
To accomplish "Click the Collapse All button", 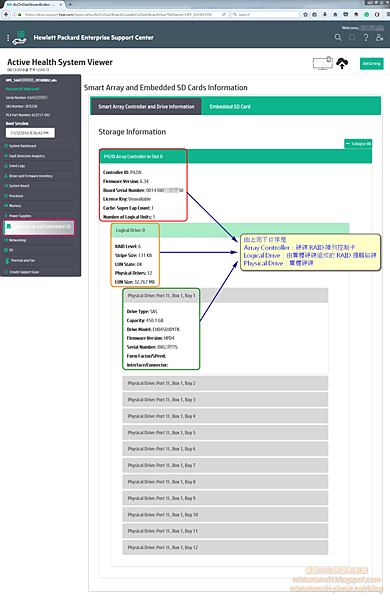I will click(358, 143).
